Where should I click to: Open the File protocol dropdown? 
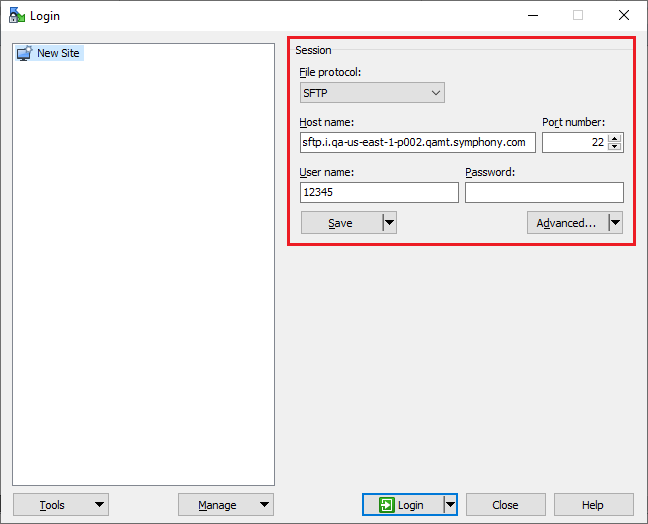[372, 93]
